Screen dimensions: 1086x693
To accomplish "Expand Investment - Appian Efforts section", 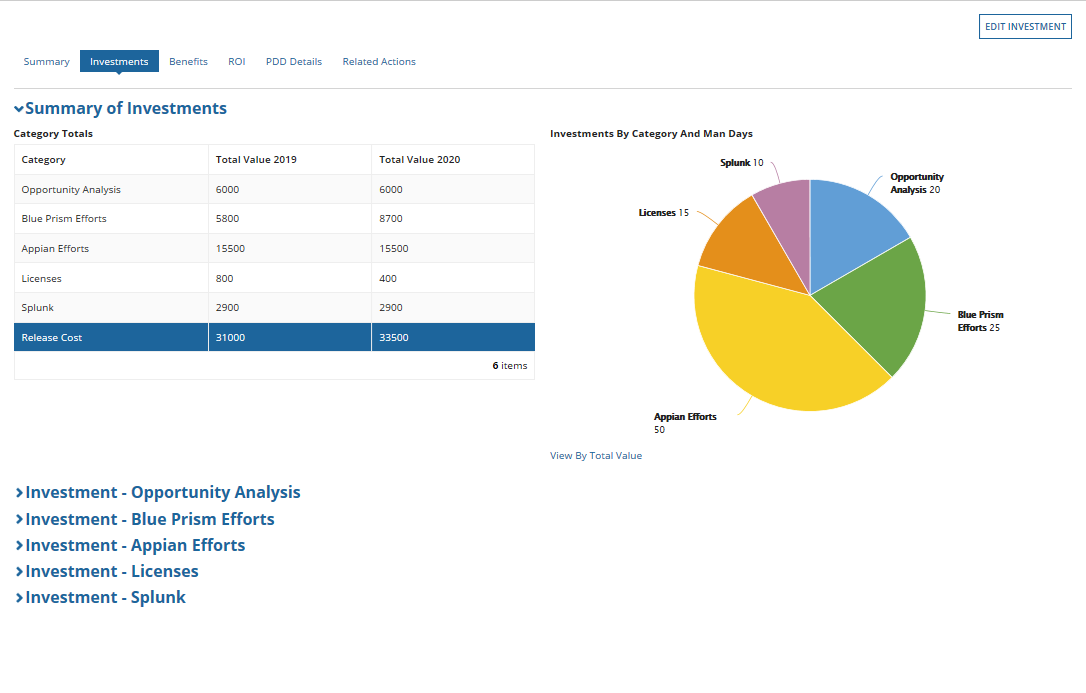I will [130, 546].
